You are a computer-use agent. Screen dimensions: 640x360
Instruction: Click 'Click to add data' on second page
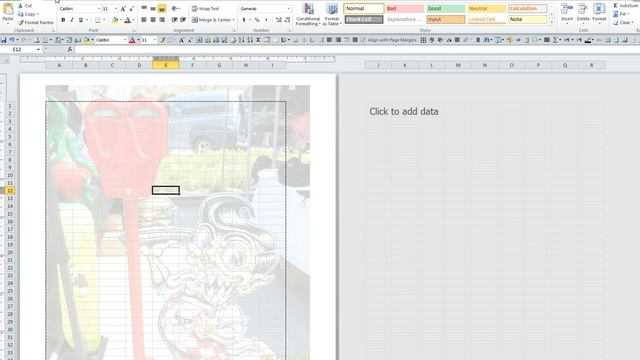404,111
